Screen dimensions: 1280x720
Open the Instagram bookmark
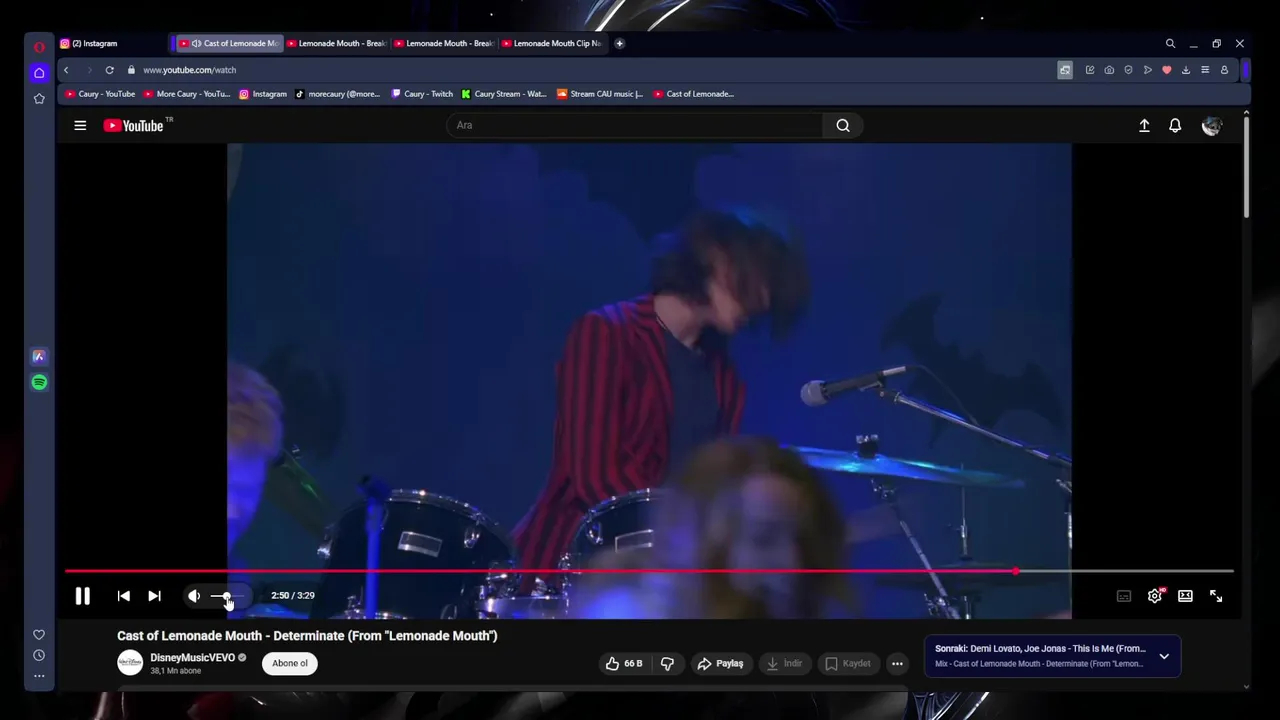tap(262, 94)
